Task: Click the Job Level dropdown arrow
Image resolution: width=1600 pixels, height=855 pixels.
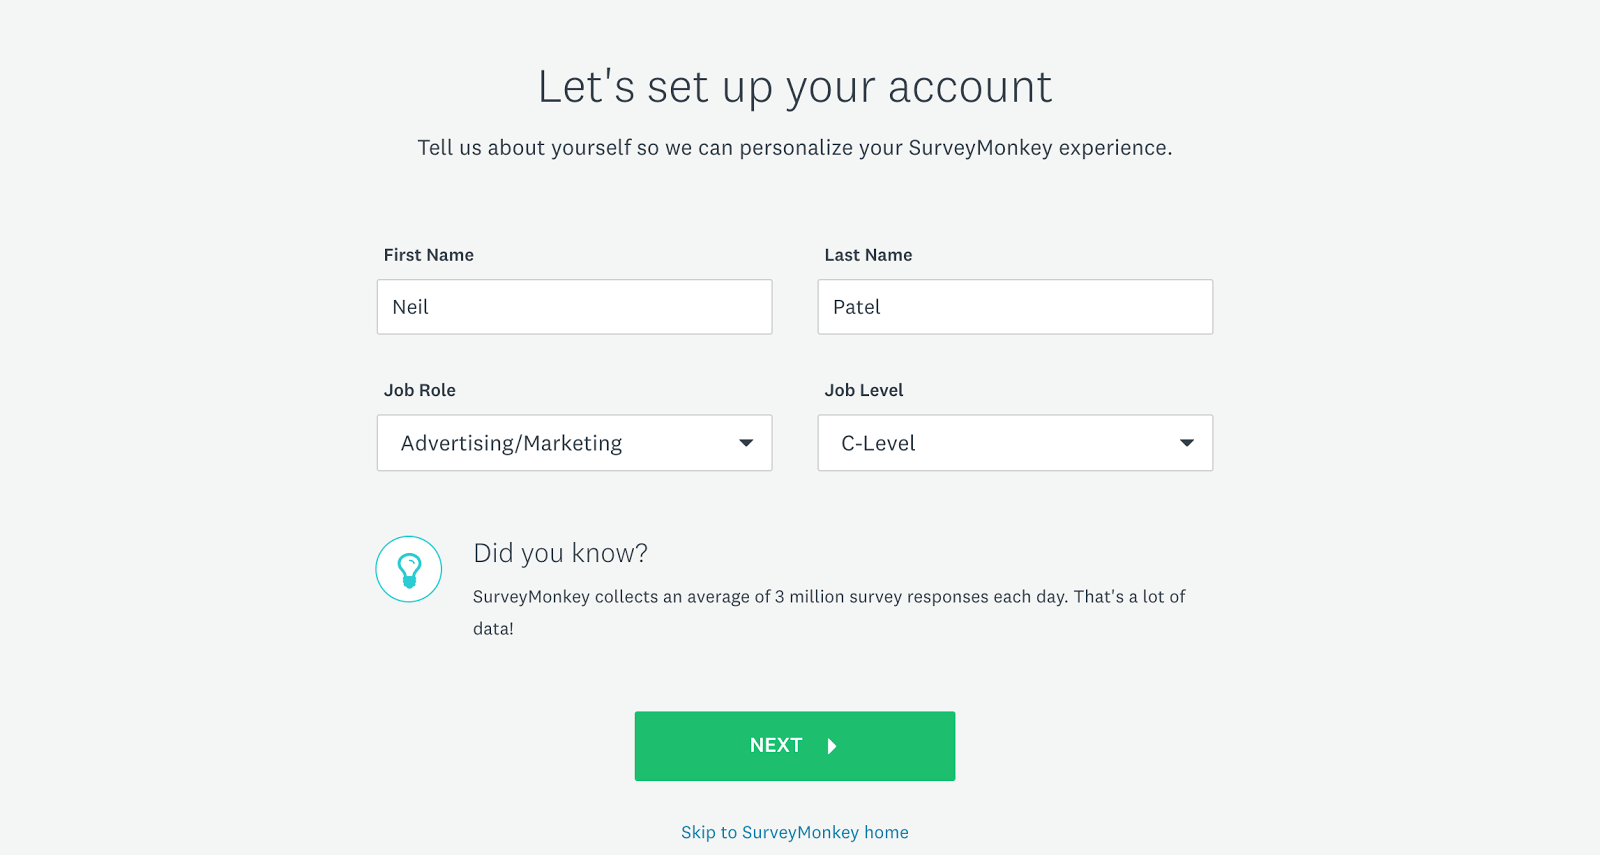Action: (1187, 443)
